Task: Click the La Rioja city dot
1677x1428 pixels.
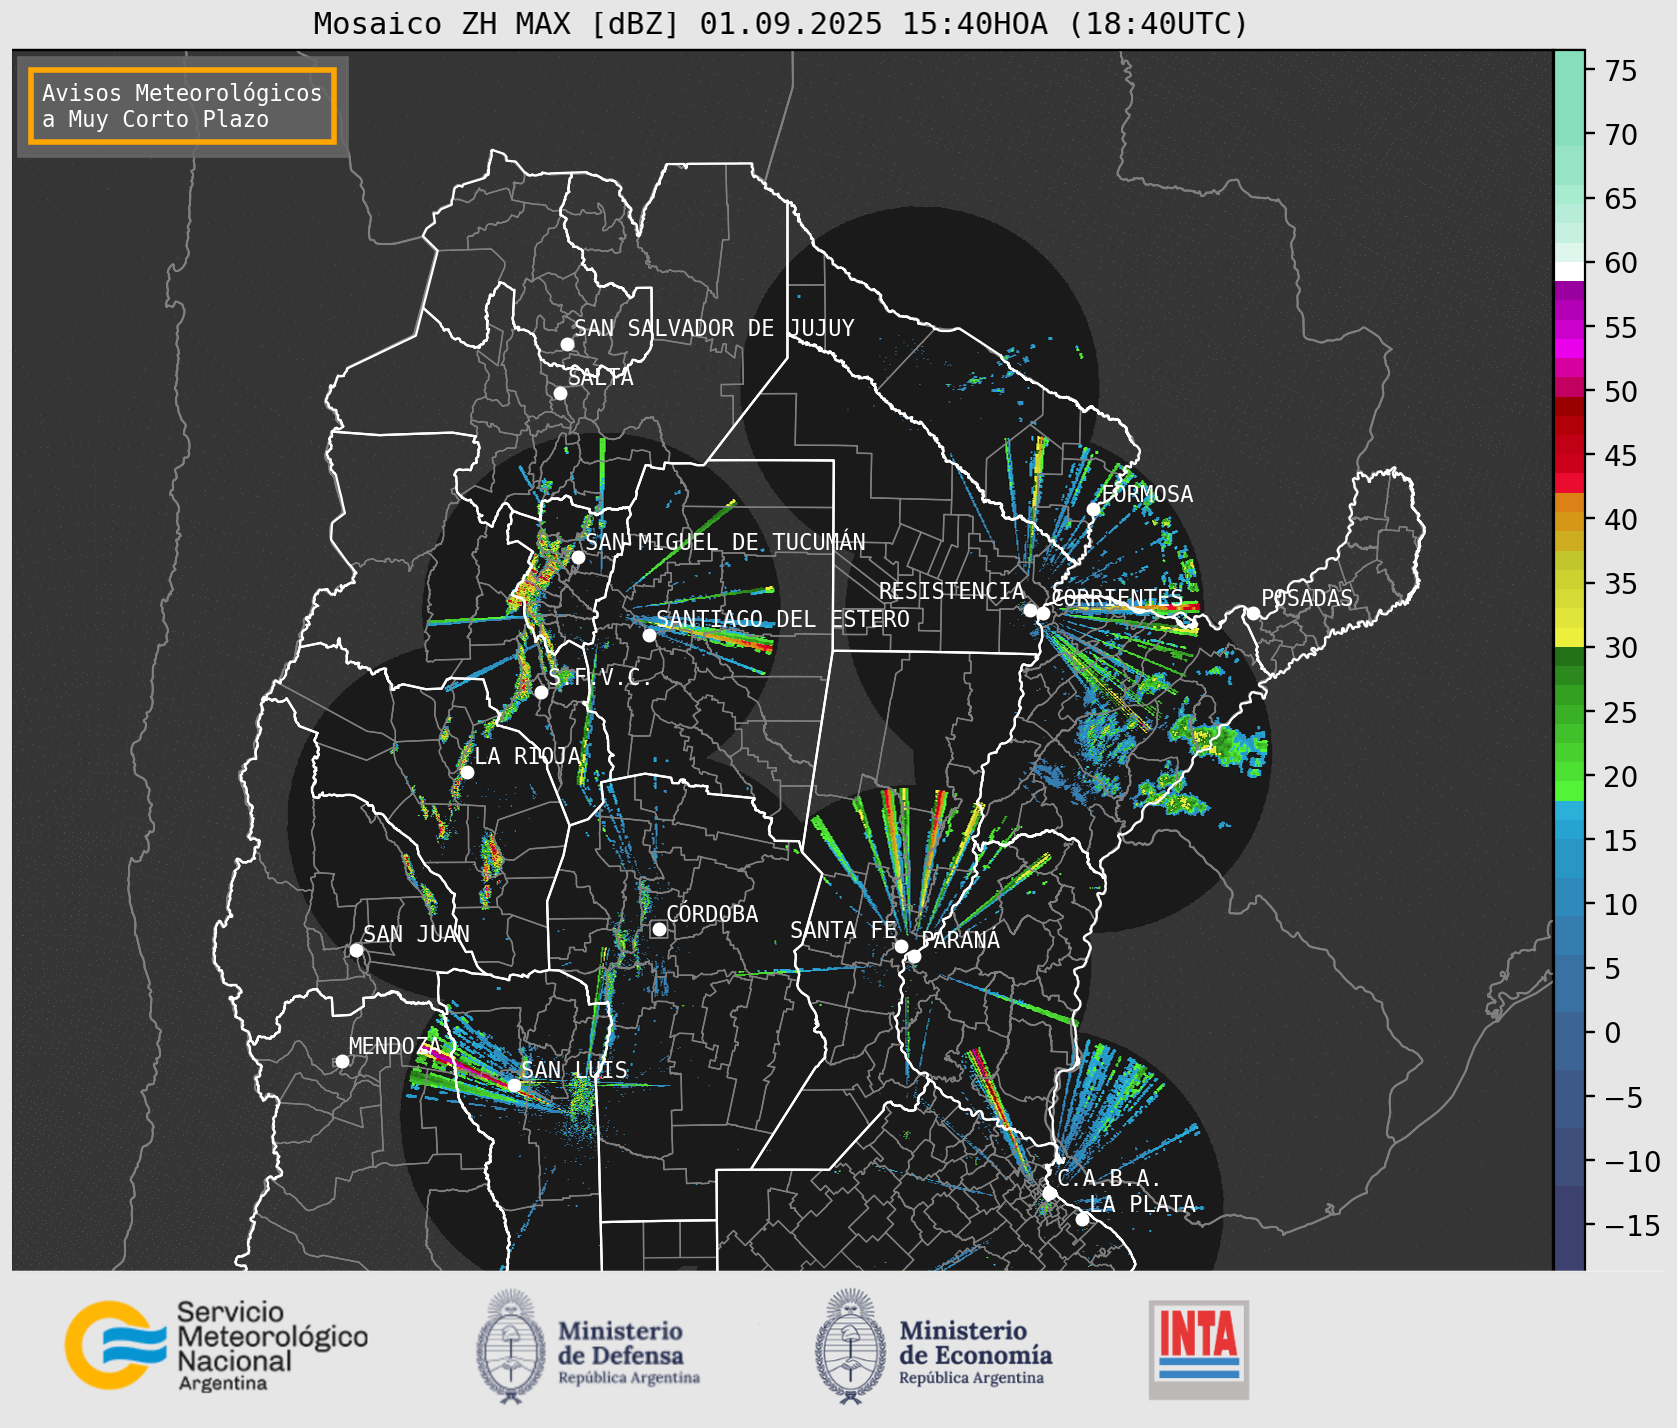Action: click(x=467, y=772)
